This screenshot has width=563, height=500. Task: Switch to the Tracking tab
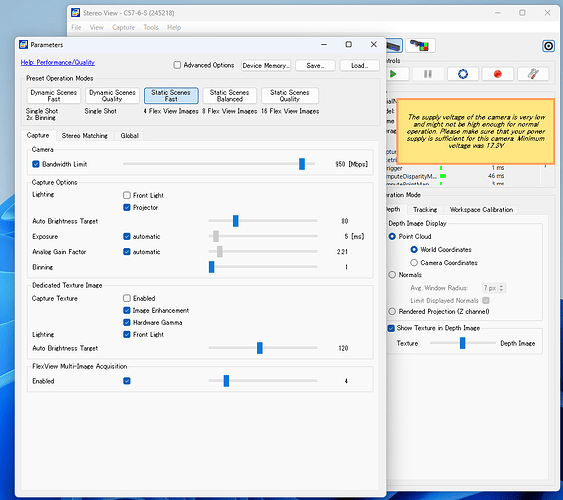click(x=425, y=210)
